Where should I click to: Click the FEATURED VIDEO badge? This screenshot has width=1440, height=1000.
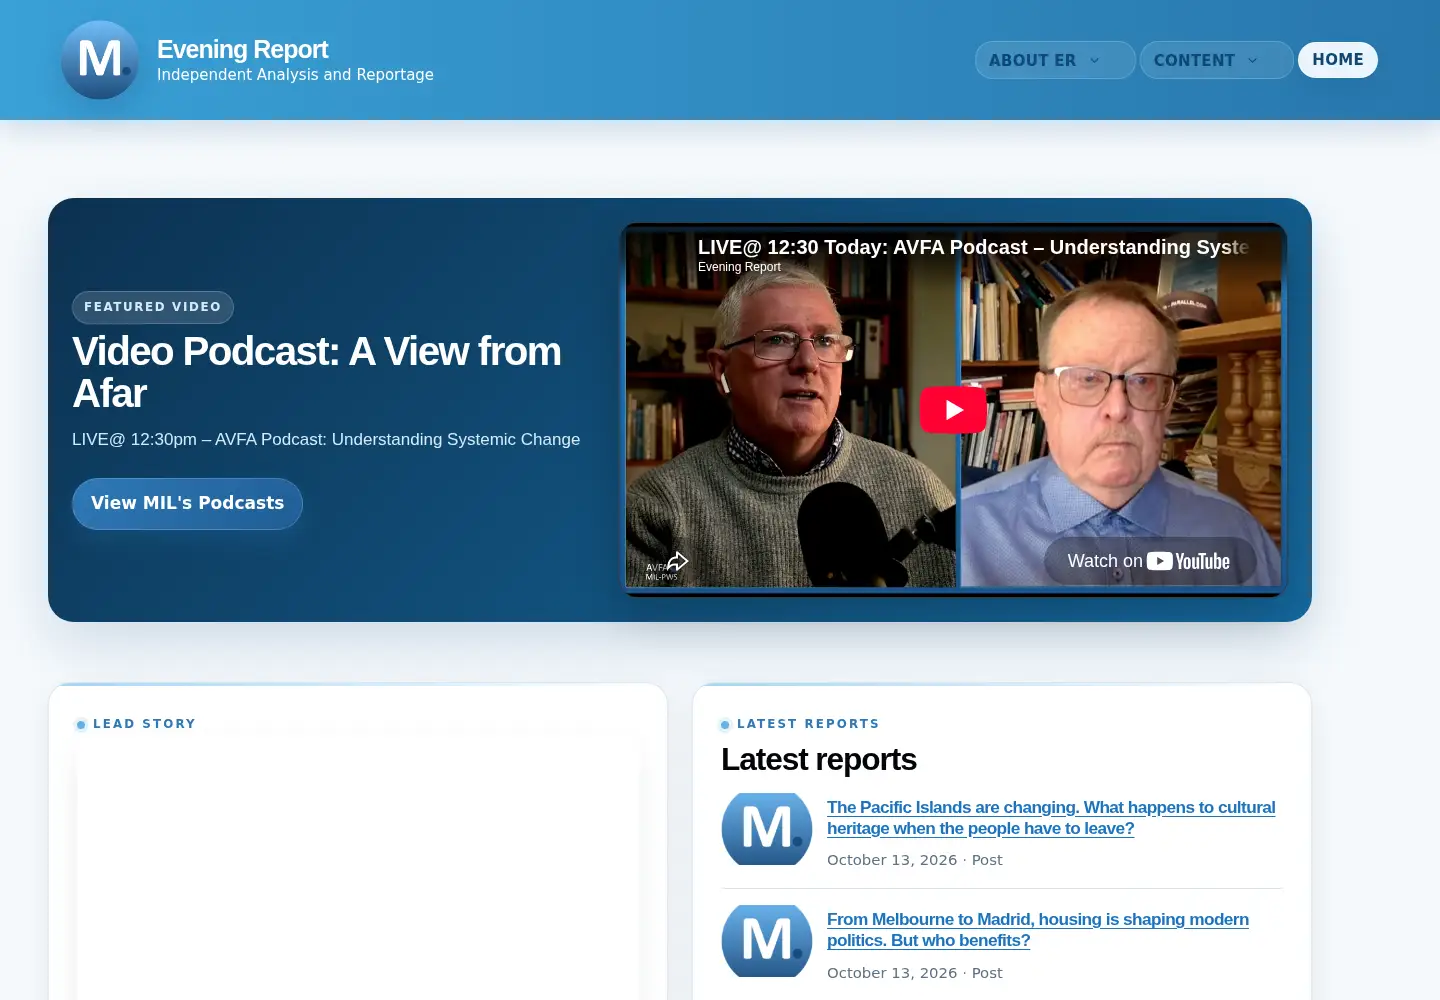[153, 307]
